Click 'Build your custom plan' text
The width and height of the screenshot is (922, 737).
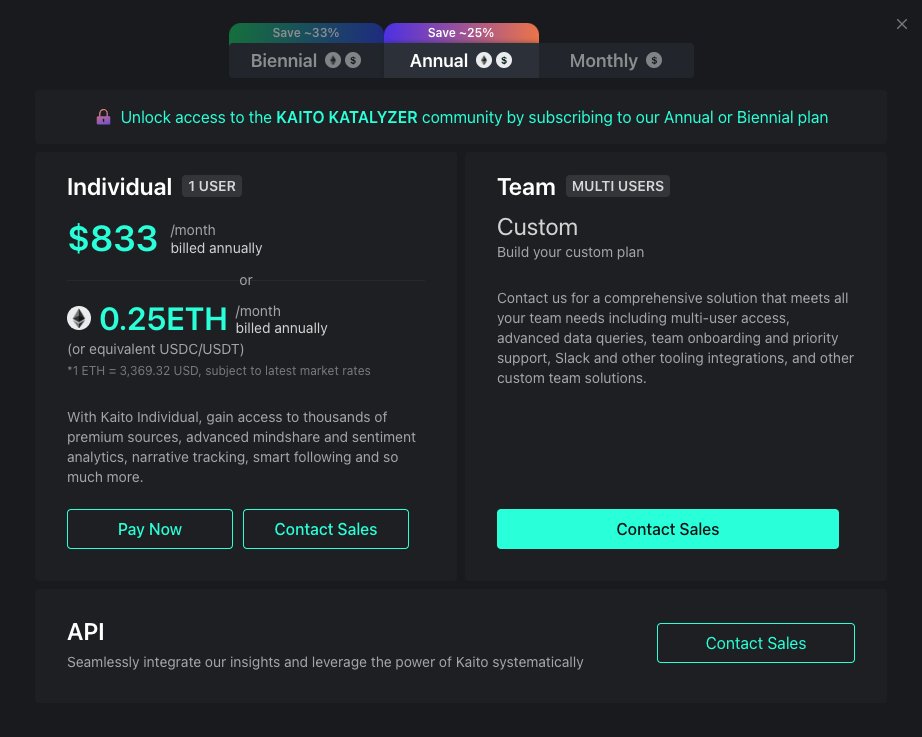click(x=570, y=252)
